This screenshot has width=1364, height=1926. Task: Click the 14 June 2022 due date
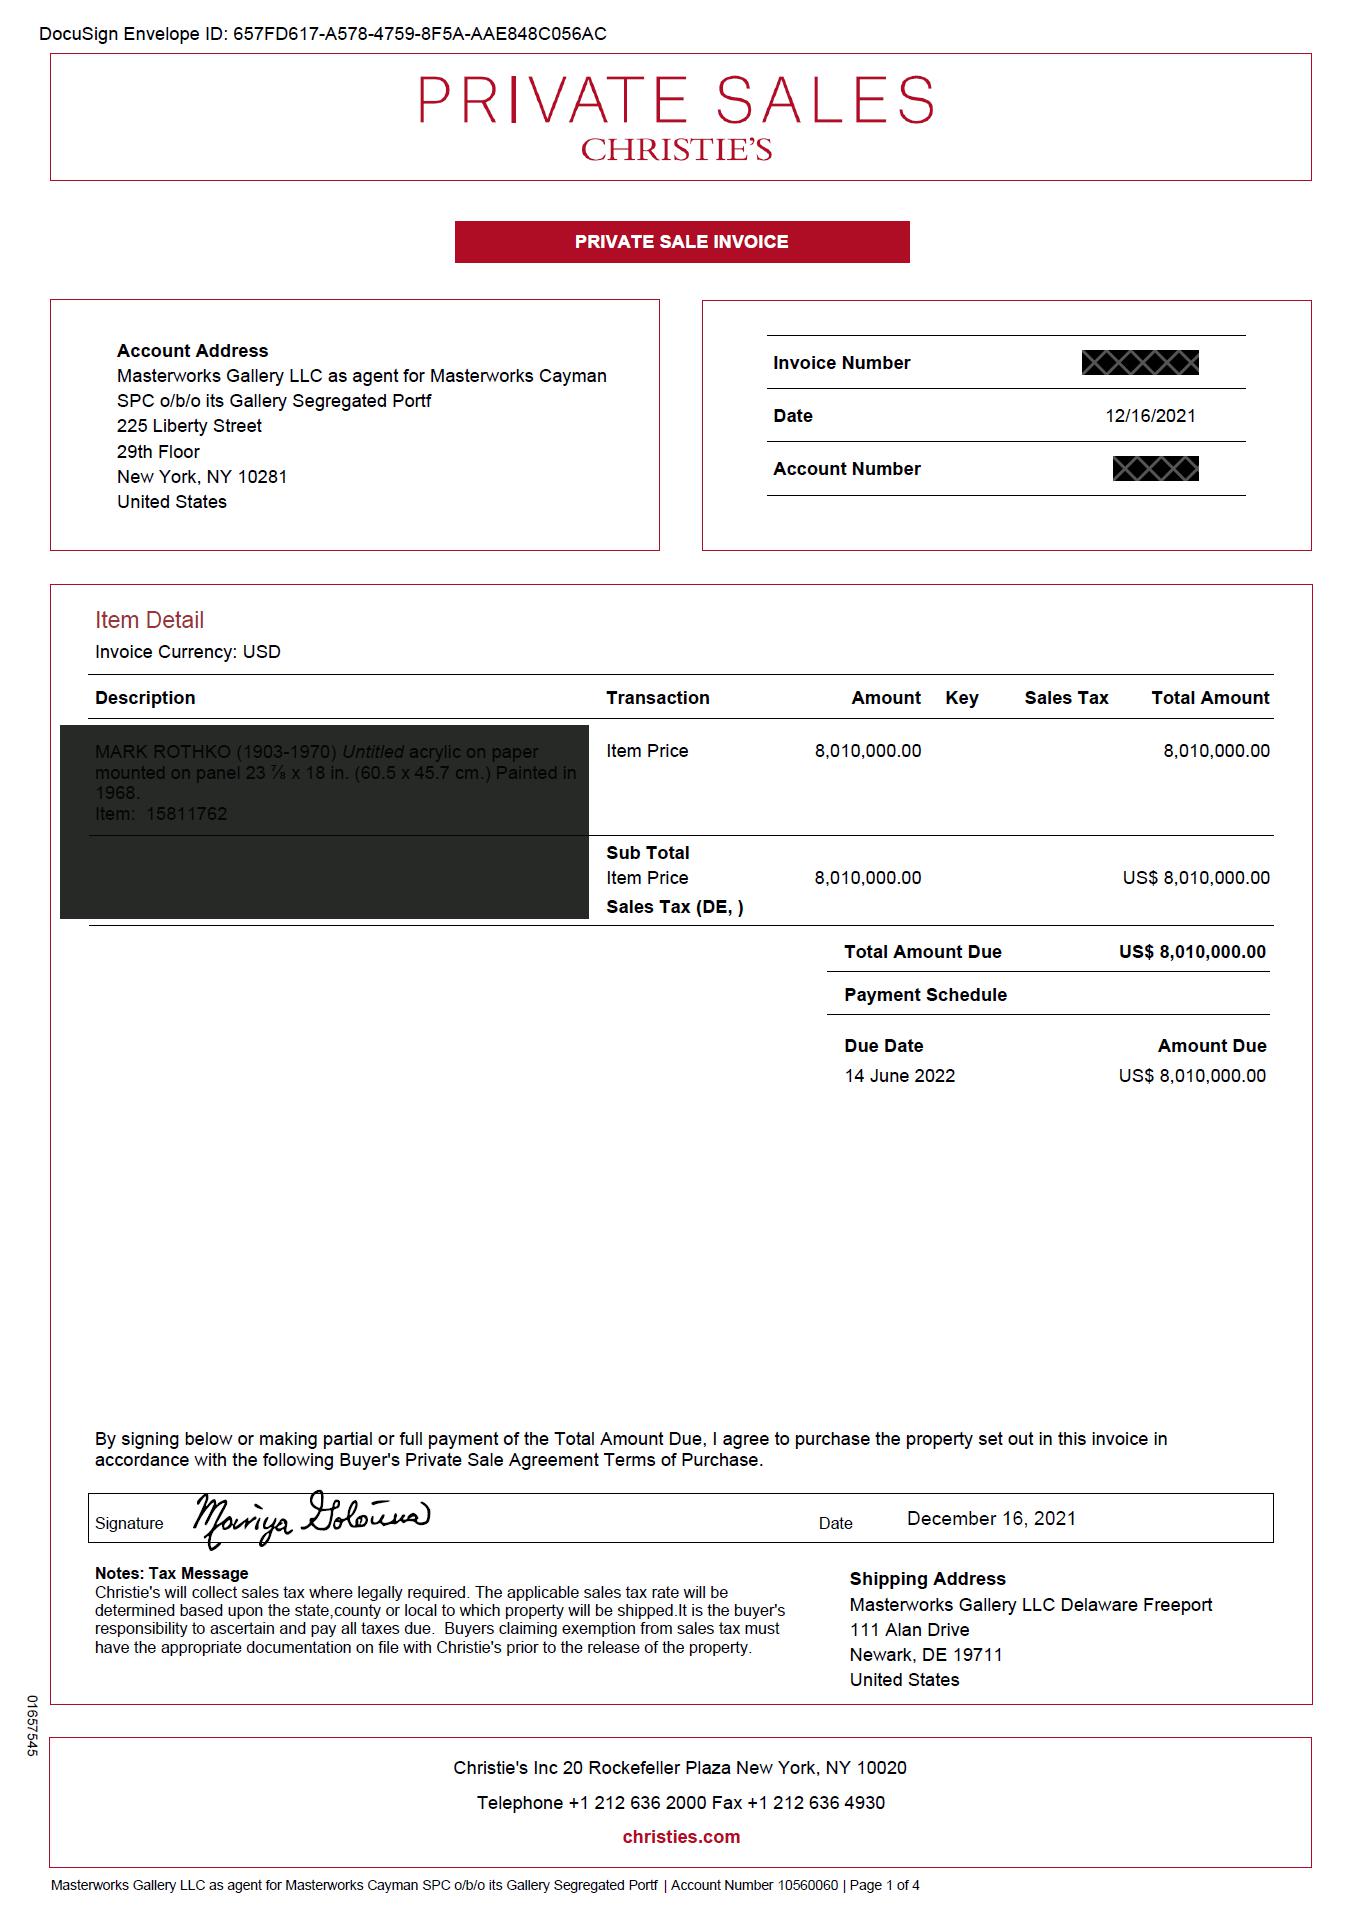[899, 1076]
